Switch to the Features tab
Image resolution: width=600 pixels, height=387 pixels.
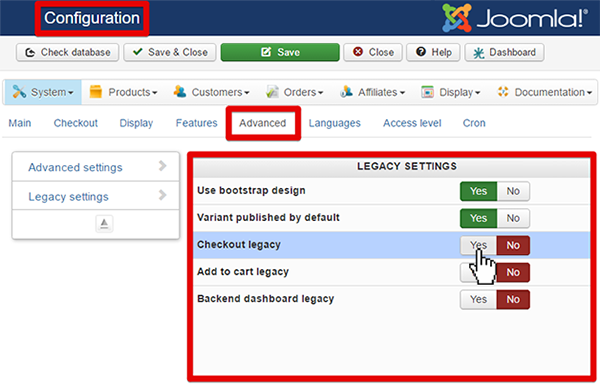click(x=196, y=123)
